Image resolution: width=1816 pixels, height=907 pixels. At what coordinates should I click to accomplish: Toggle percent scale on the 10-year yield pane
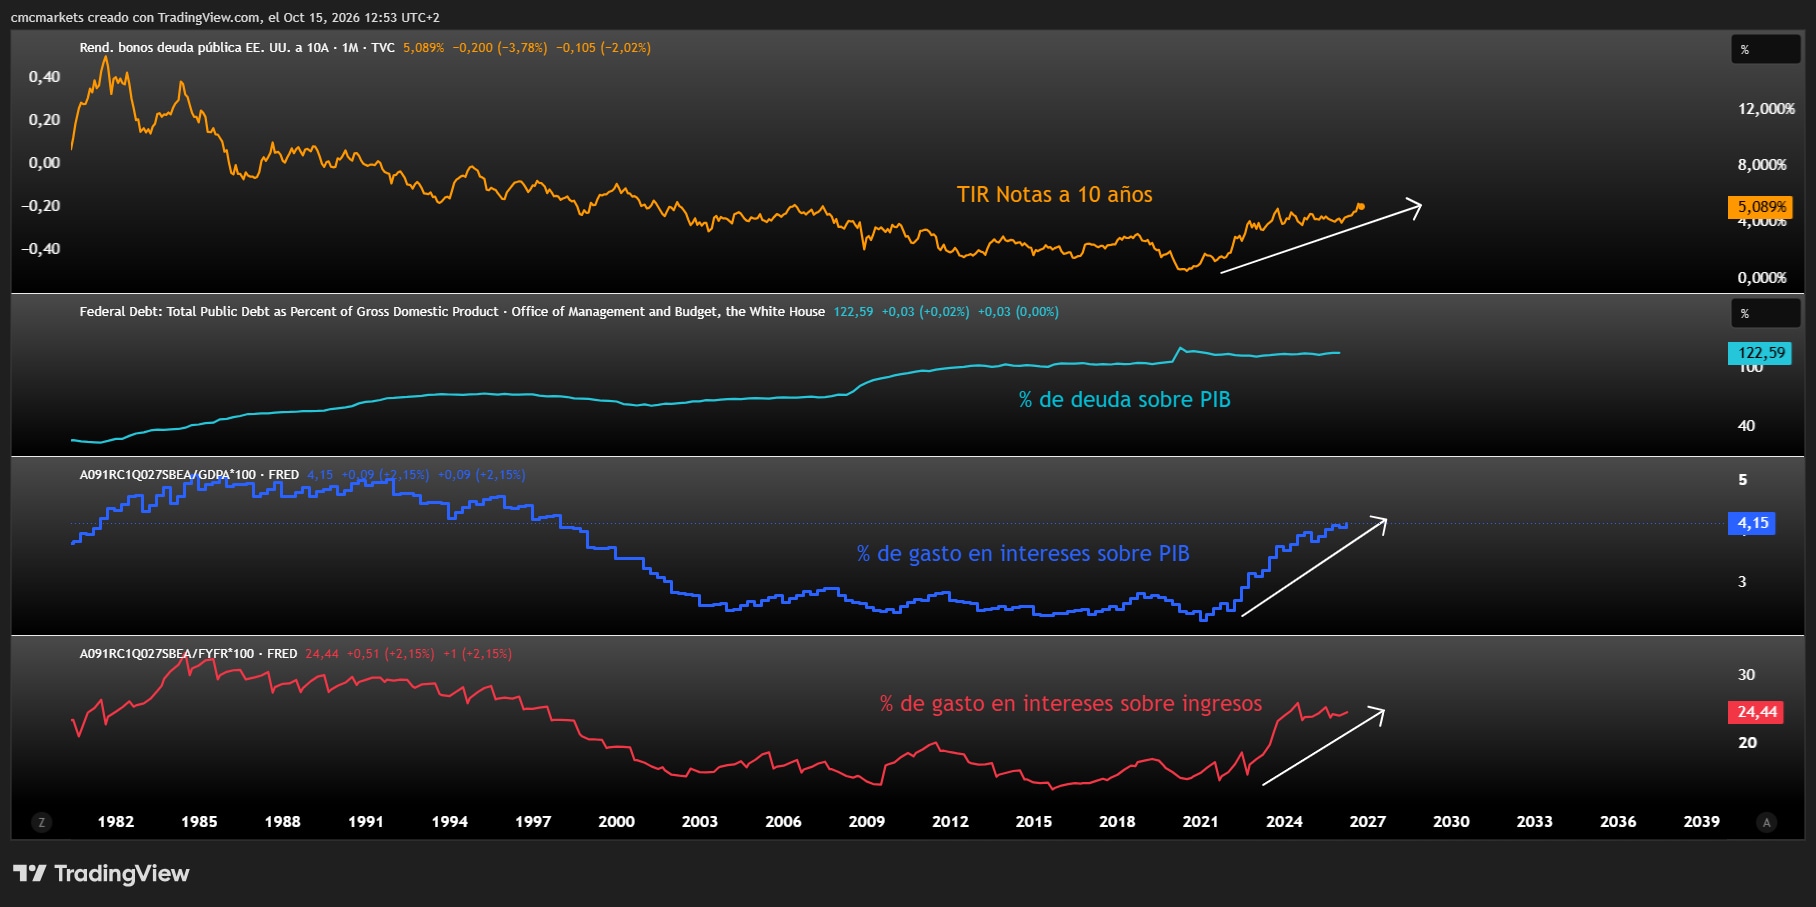coord(1766,50)
